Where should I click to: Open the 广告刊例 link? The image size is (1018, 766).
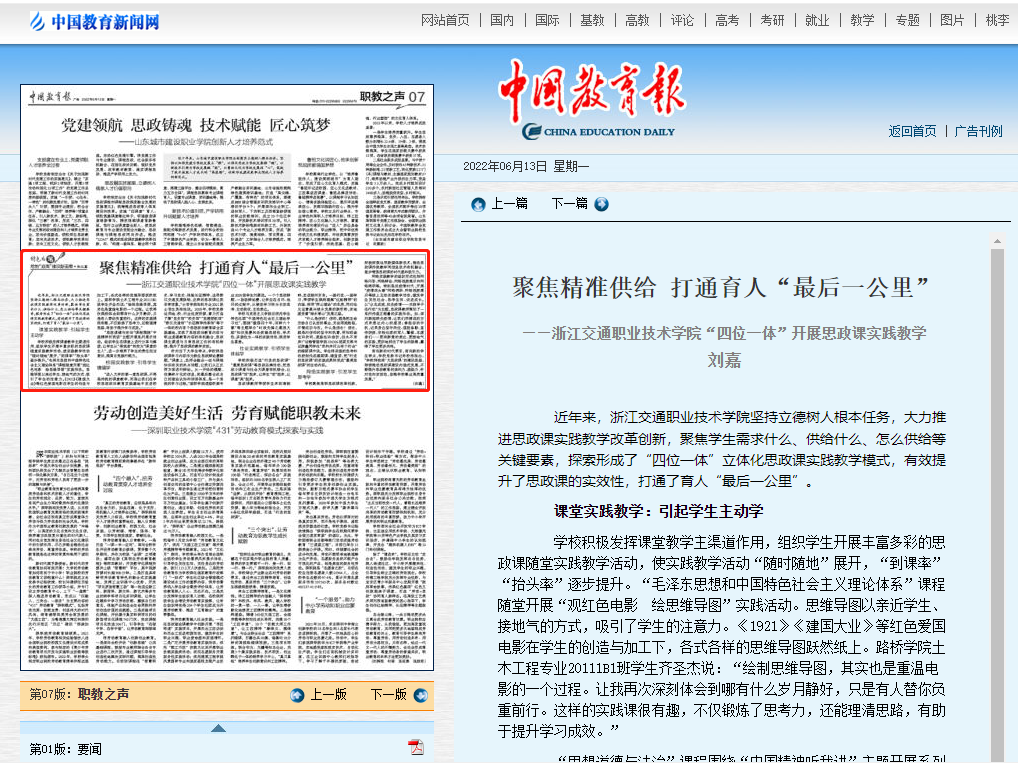point(978,131)
